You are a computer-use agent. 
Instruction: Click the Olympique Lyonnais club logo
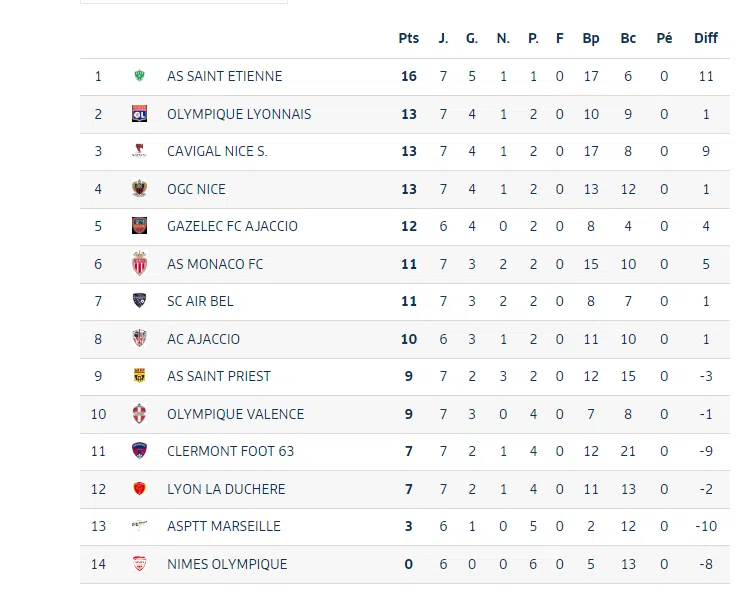pyautogui.click(x=140, y=114)
